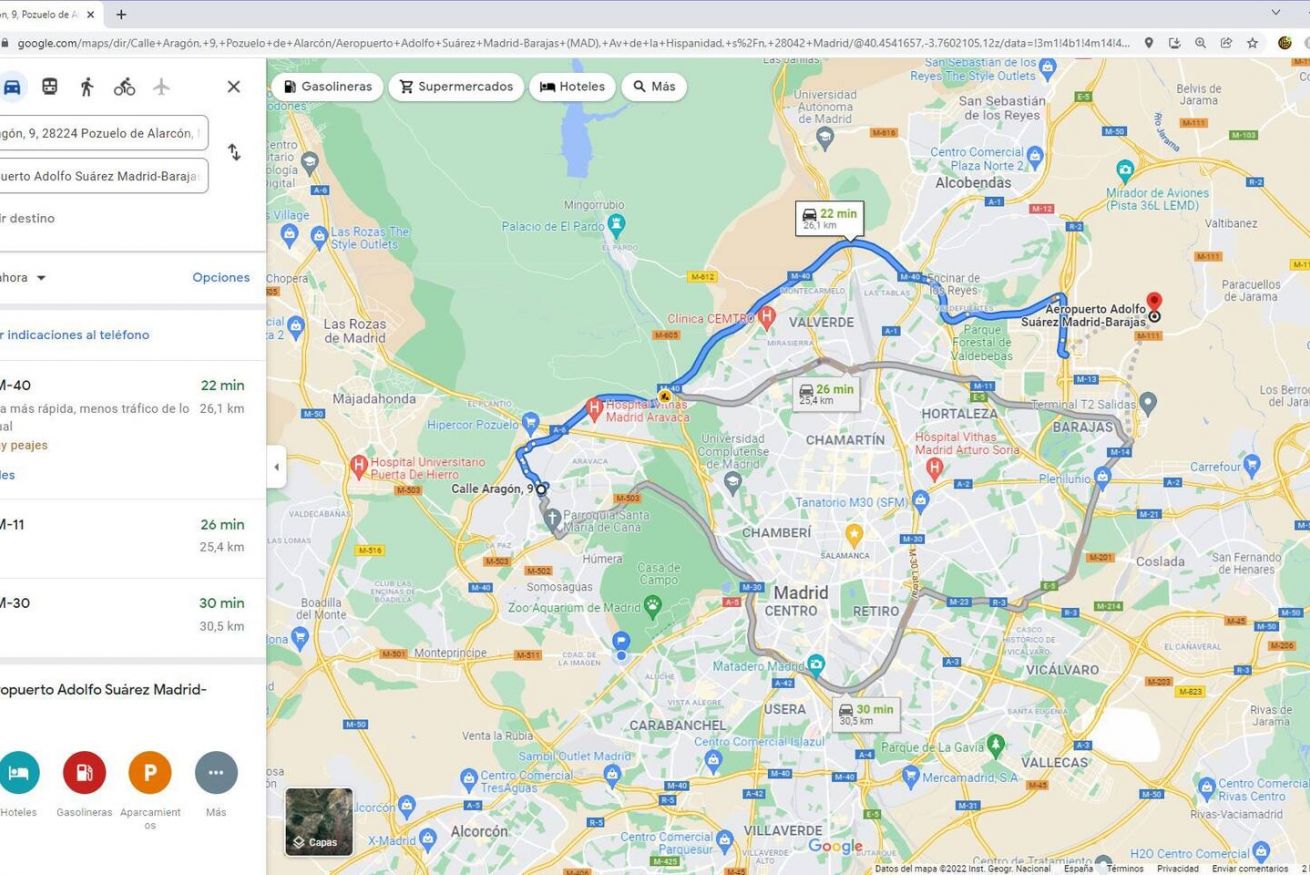Click browser address bar URL
Screen dimensions: 1310x875
574,43
